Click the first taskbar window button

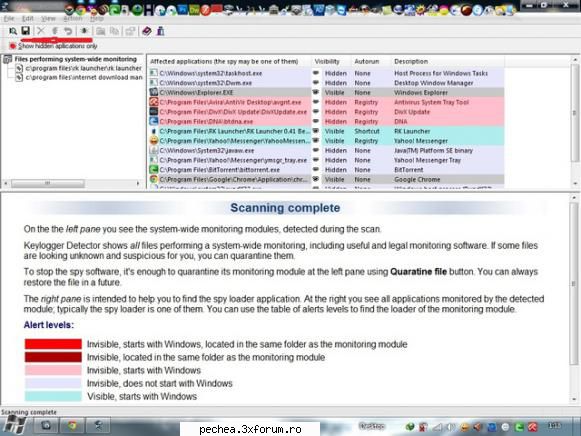coord(46,425)
